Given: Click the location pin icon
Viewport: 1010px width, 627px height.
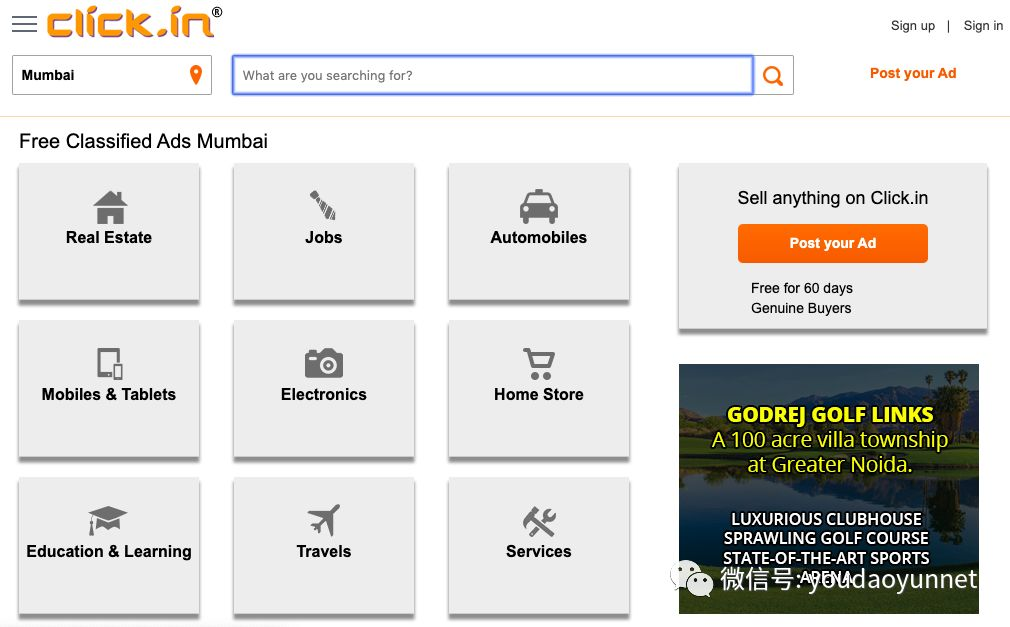Looking at the screenshot, I should (196, 75).
